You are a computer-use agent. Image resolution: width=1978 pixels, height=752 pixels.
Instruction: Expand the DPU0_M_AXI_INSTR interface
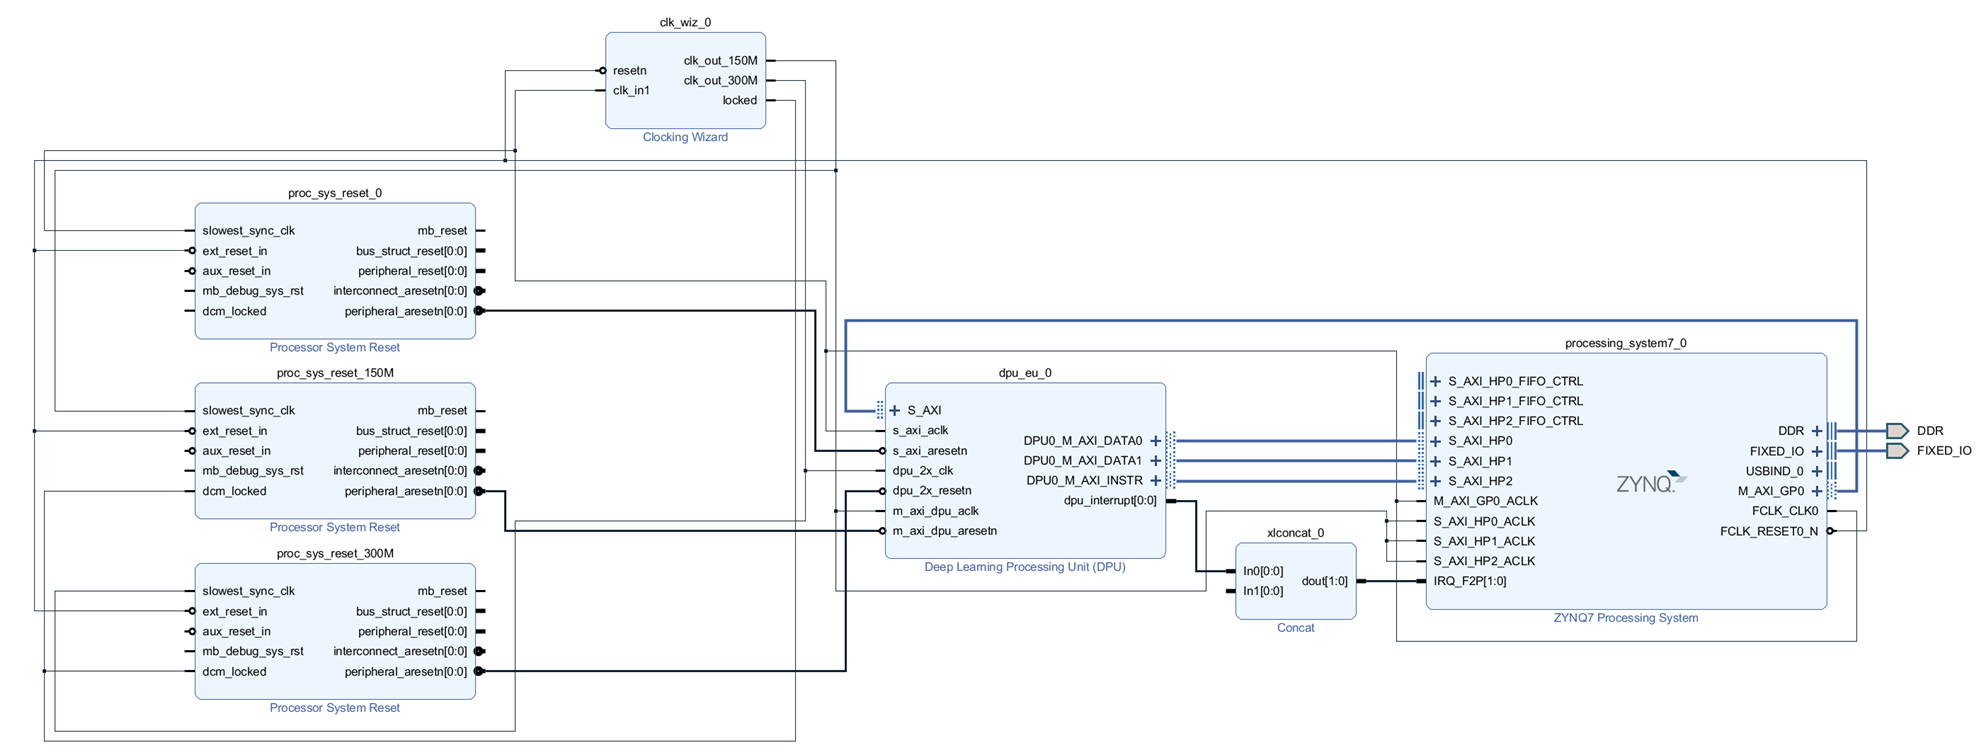[1156, 481]
